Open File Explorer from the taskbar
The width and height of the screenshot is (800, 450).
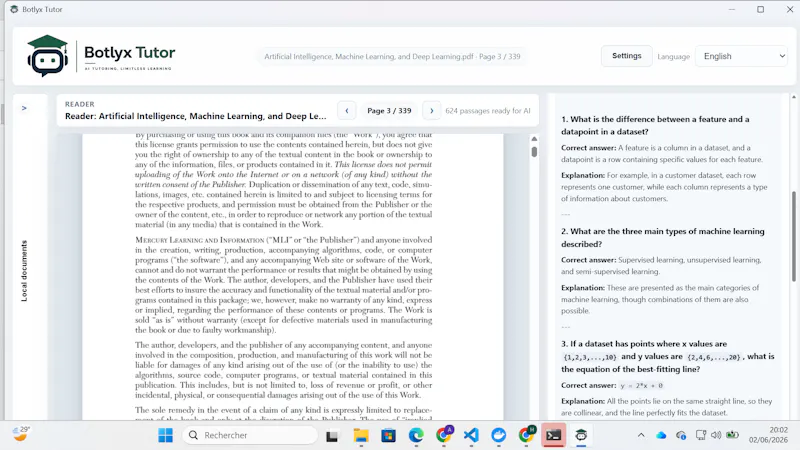tap(361, 436)
